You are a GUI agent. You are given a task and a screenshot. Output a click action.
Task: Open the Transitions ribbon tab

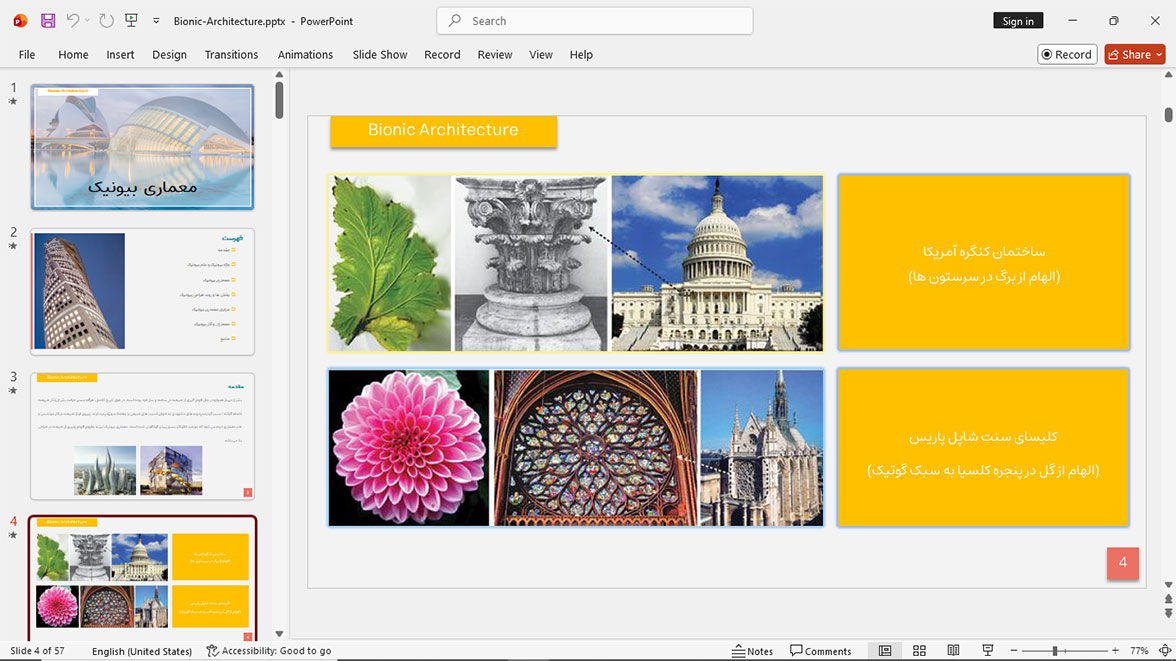point(231,55)
